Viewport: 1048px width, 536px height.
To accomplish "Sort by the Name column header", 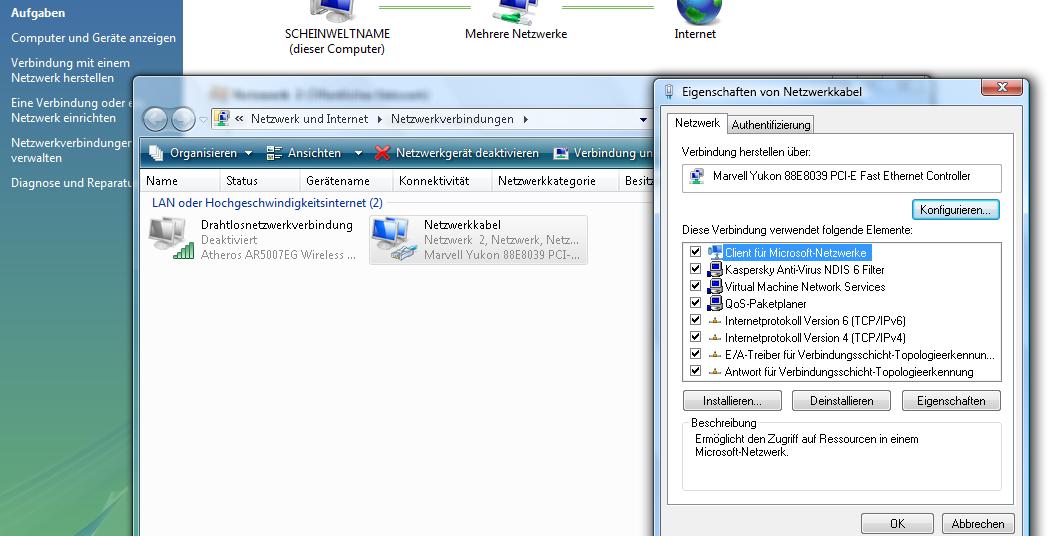I will 180,180.
